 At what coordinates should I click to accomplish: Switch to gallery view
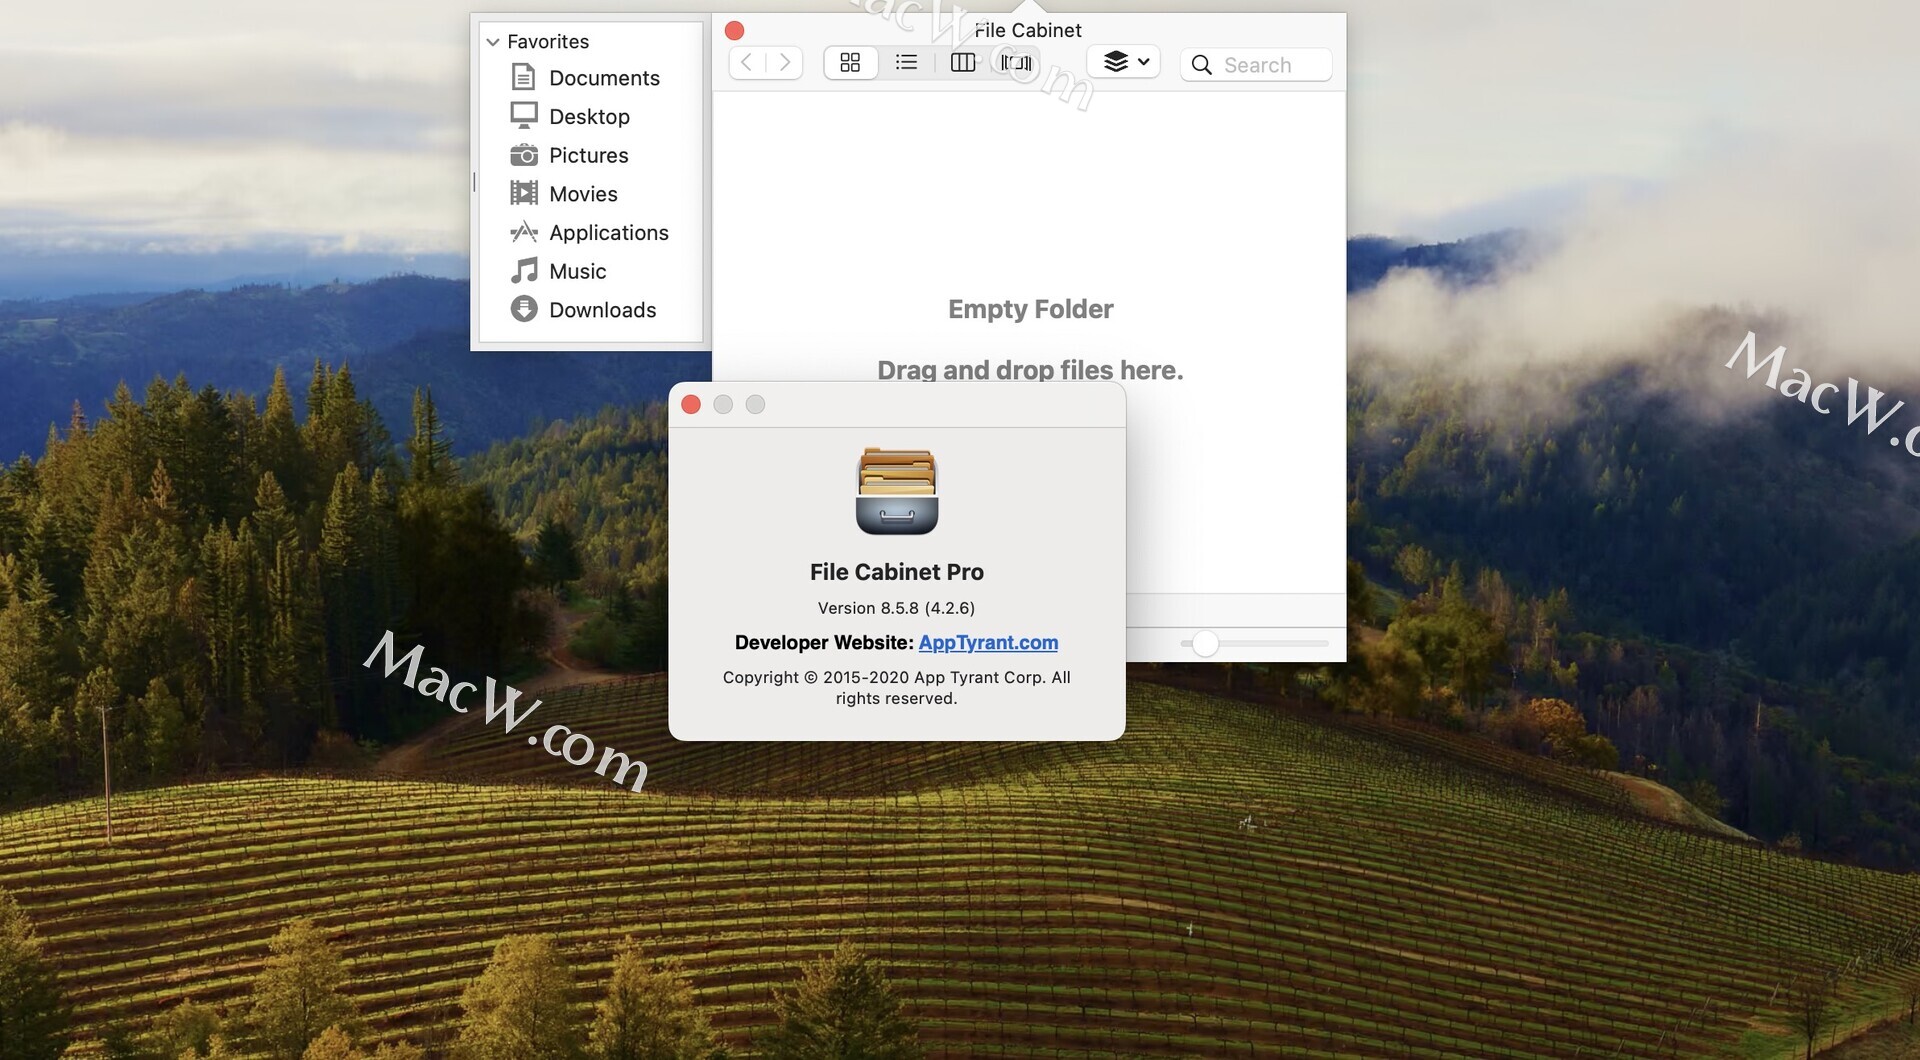[1016, 63]
